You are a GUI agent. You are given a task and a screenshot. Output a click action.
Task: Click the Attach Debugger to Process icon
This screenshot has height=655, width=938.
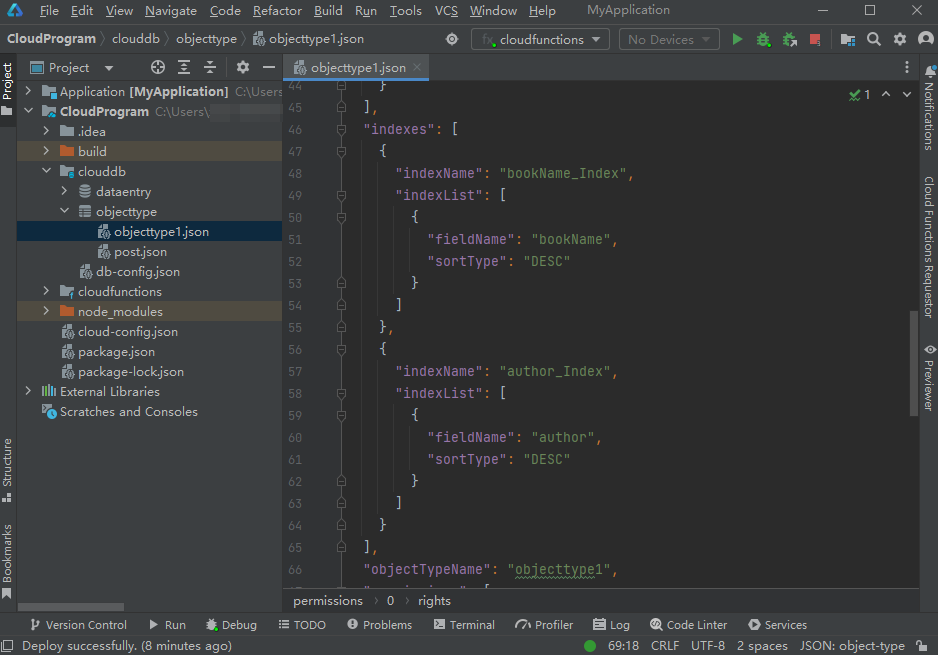pos(790,39)
